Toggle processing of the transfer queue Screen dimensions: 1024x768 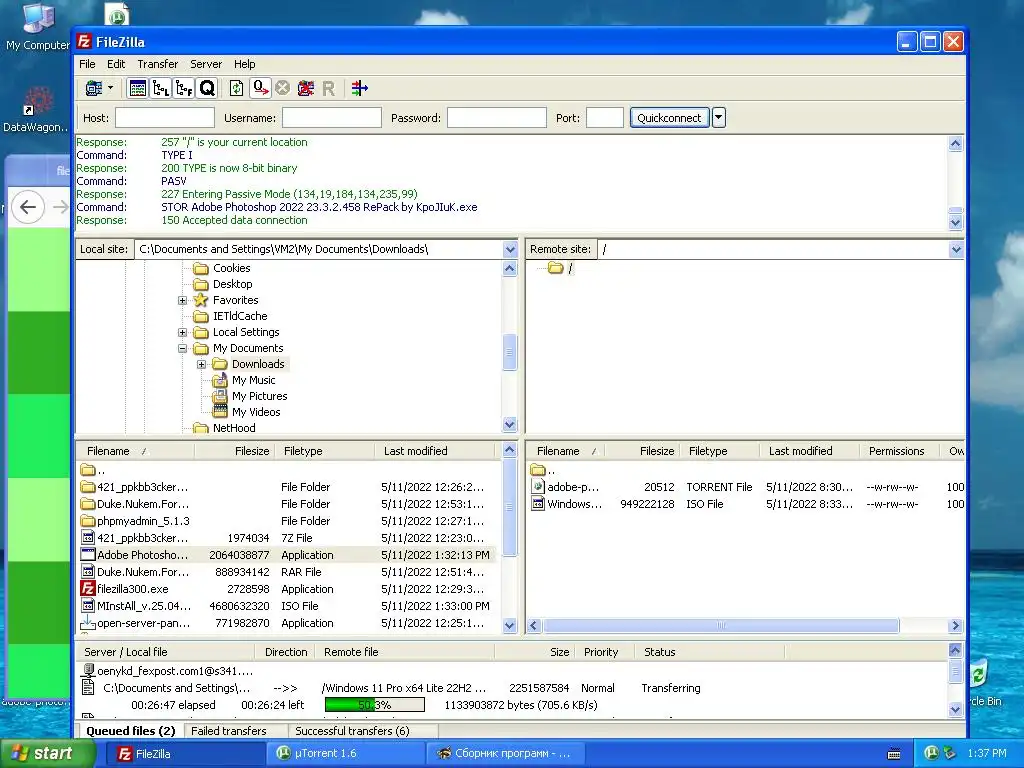pos(261,88)
